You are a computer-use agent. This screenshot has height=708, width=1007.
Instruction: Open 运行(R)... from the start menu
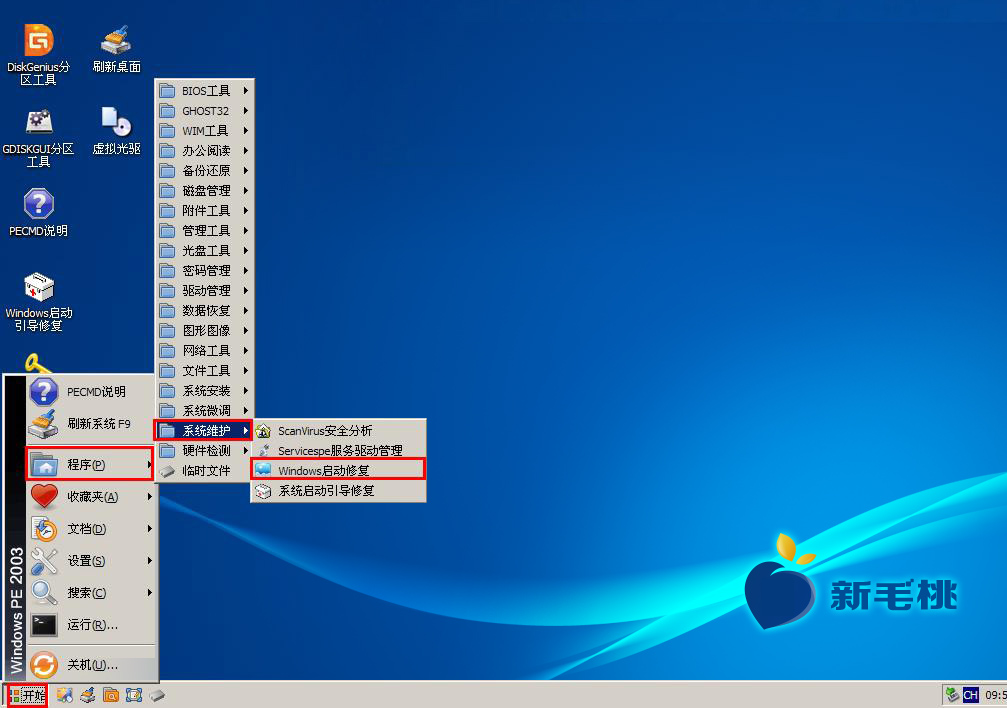tap(91, 624)
